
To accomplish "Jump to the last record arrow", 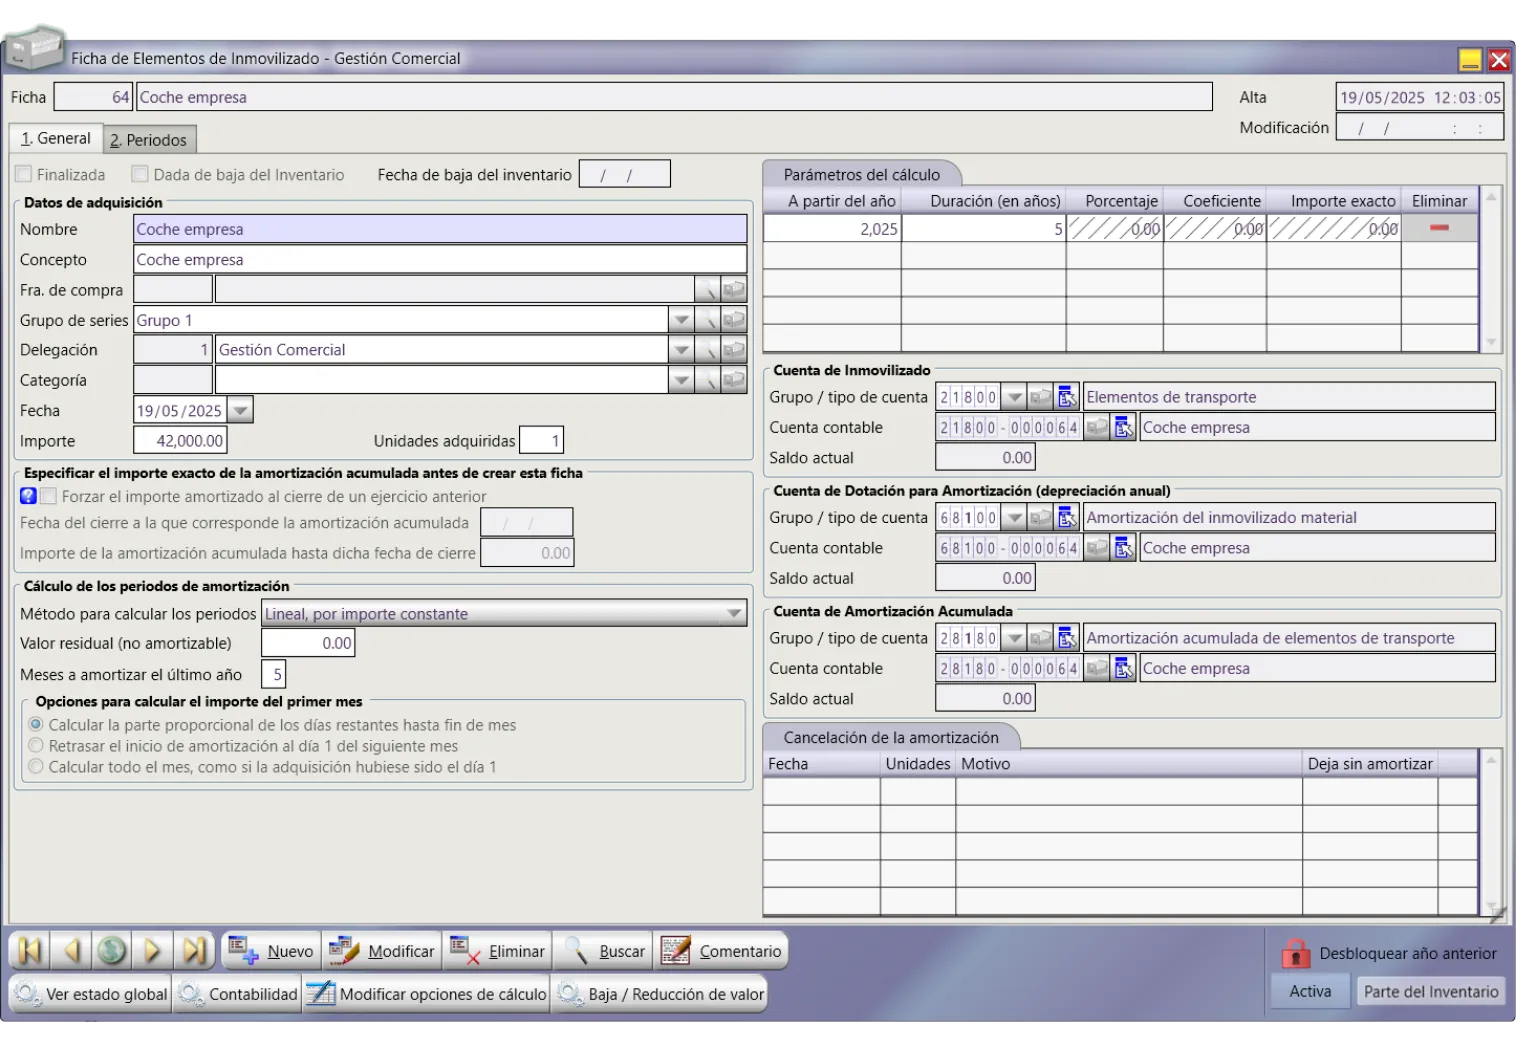I will coord(194,950).
